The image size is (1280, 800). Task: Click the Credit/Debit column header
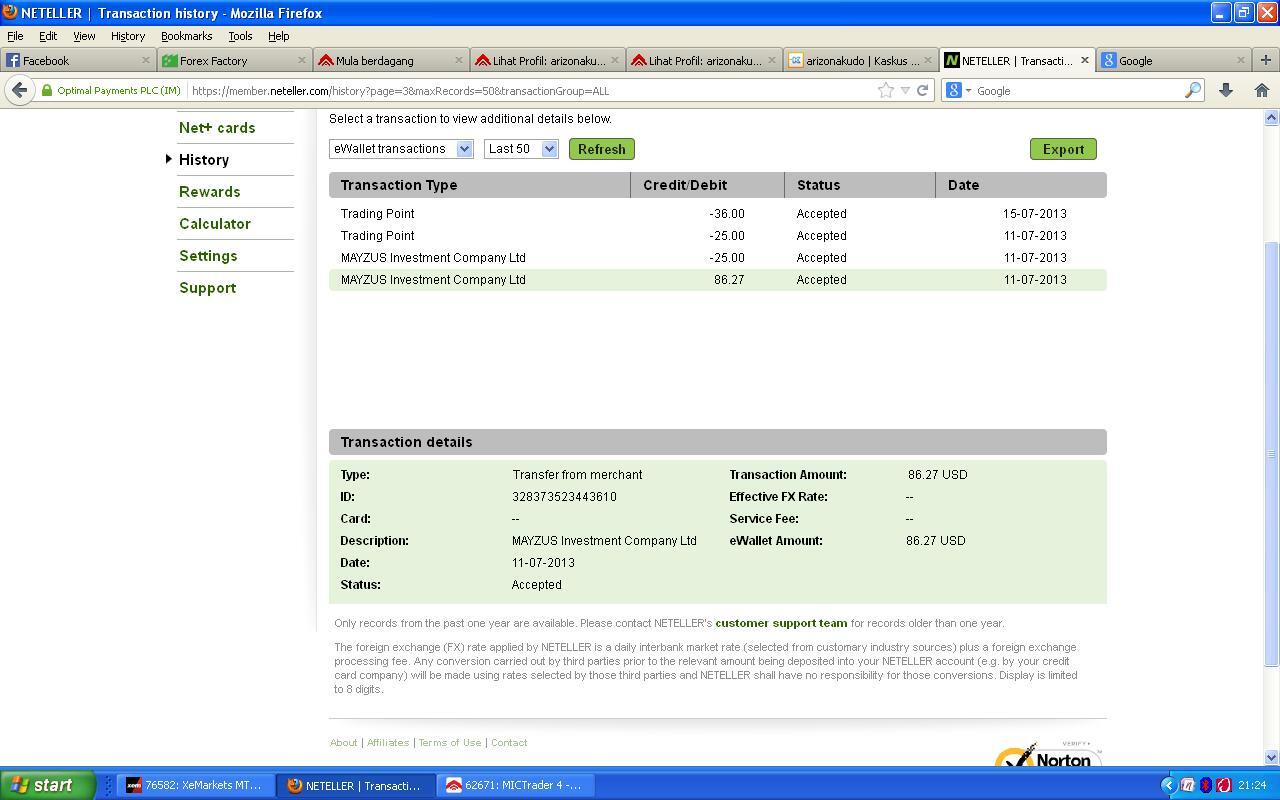pyautogui.click(x=708, y=185)
